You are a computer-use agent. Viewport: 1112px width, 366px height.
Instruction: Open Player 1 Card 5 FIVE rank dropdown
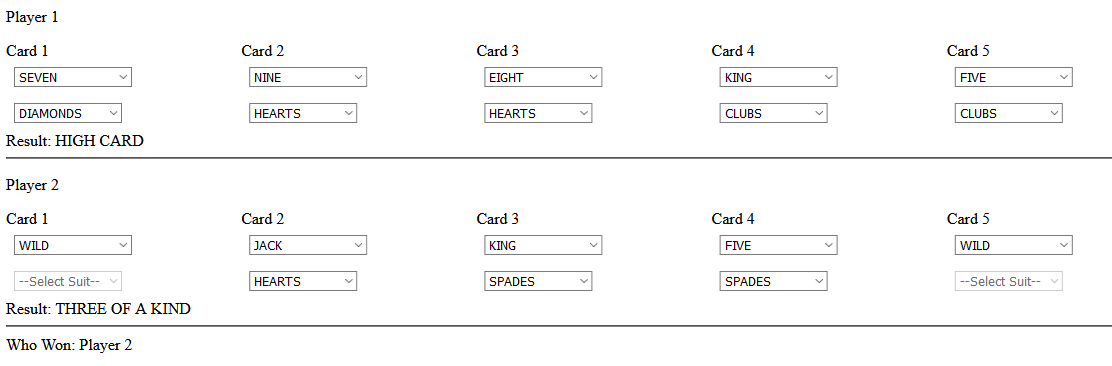1013,77
